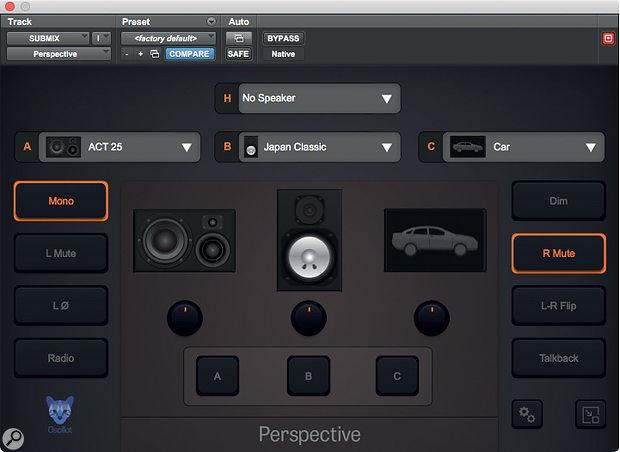
Task: Click the BYPASS button
Action: click(x=283, y=38)
